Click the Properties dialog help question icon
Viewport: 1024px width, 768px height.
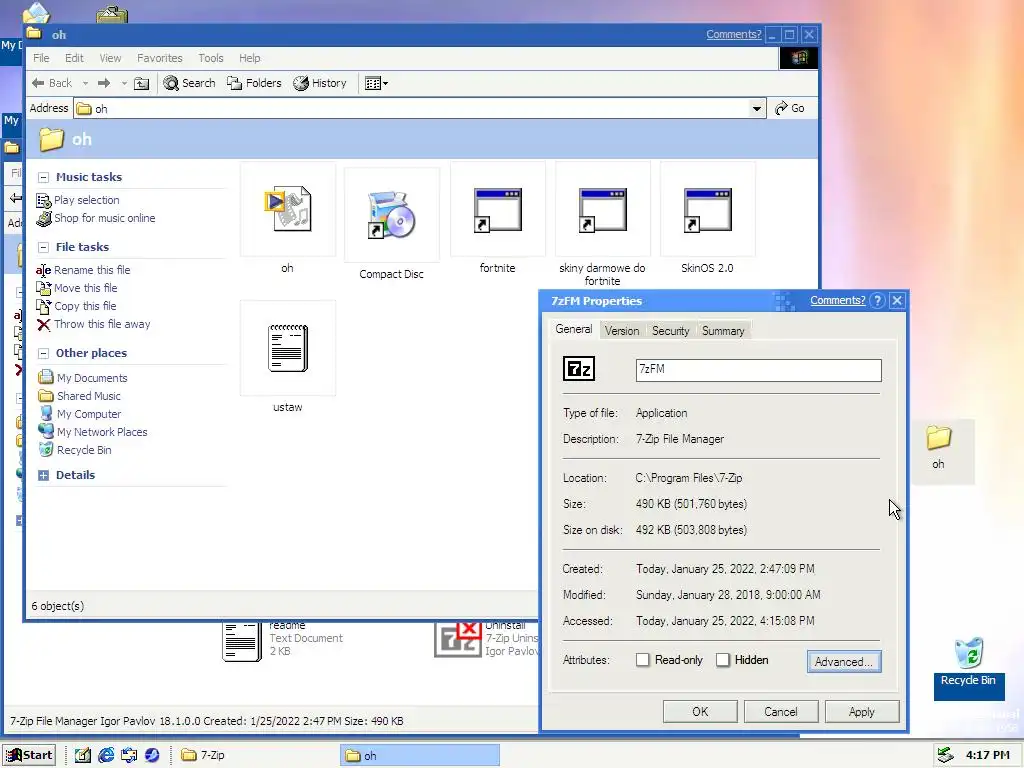(878, 300)
